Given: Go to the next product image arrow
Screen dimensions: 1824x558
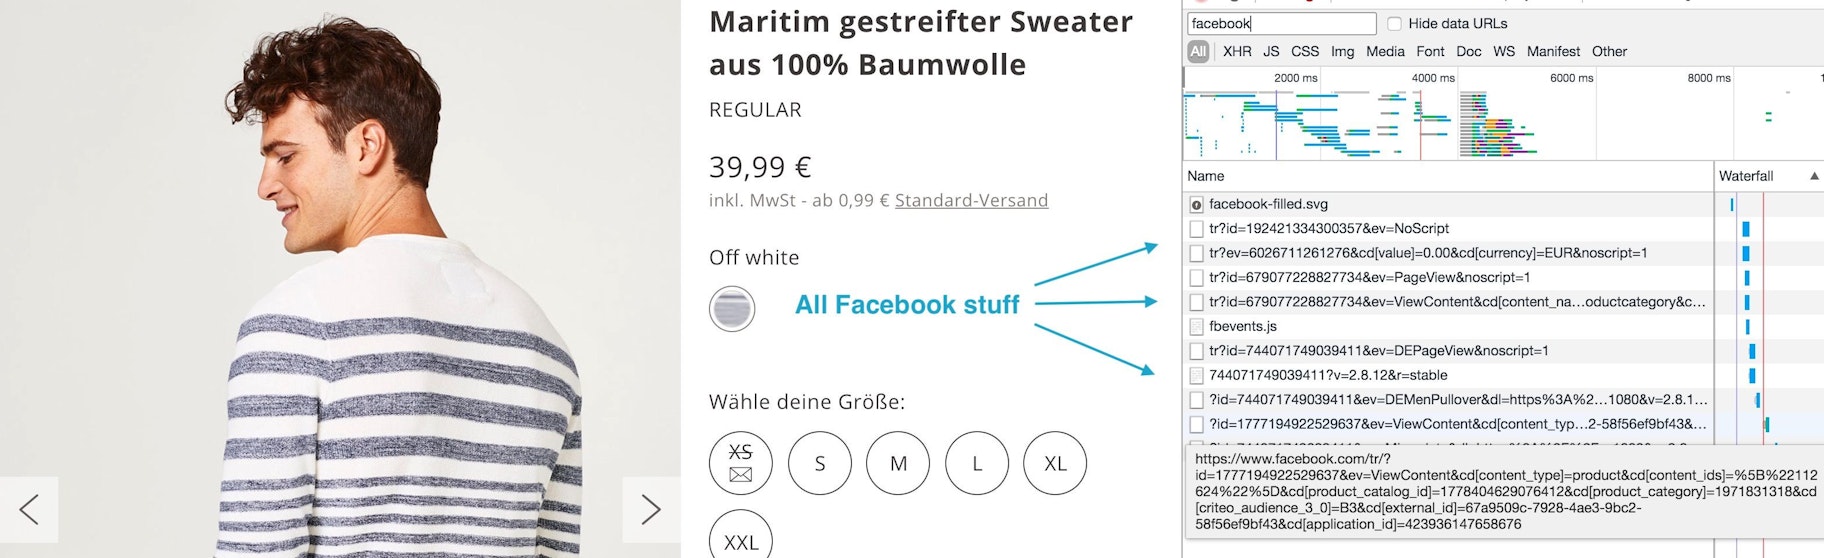Looking at the screenshot, I should point(651,510).
